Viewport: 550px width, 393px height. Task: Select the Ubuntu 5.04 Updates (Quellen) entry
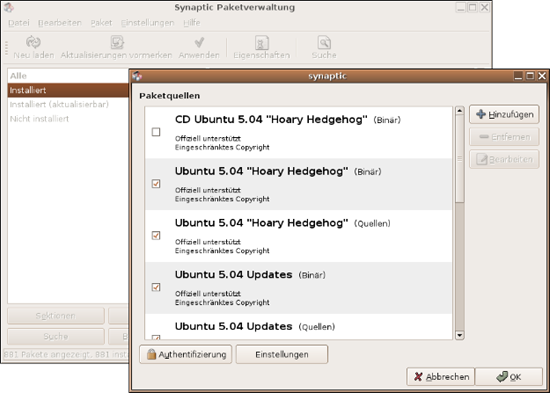point(299,327)
